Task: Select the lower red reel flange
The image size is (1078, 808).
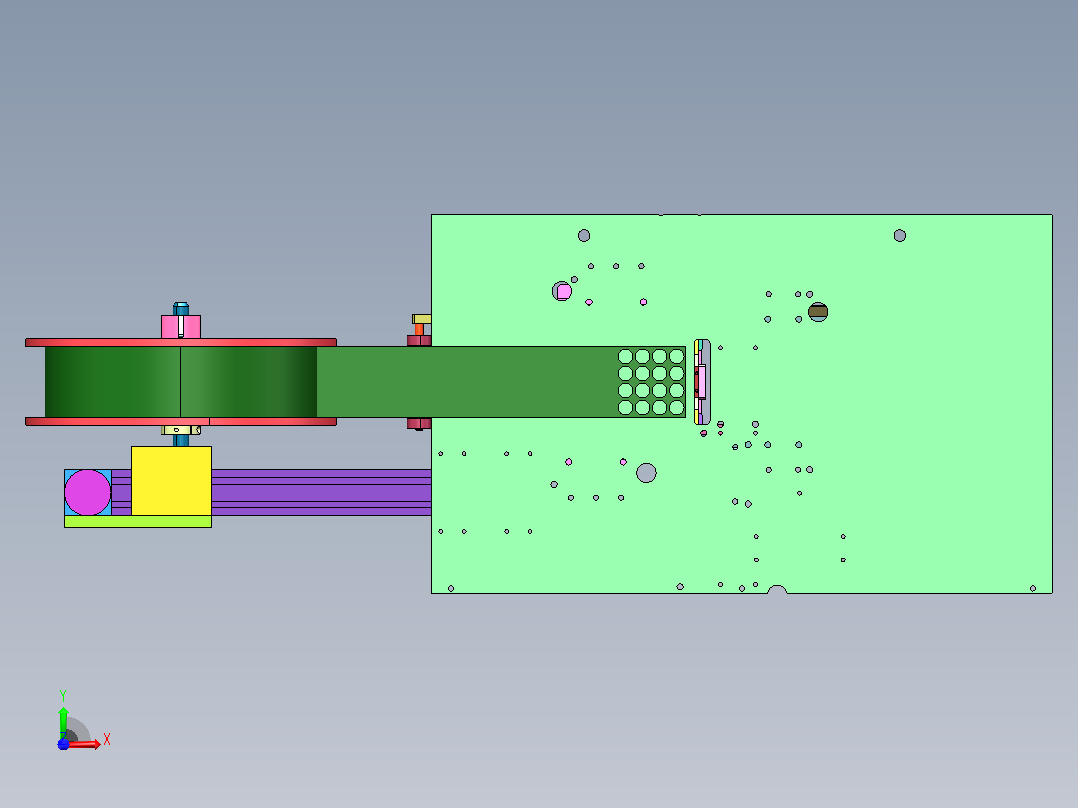Action: pyautogui.click(x=181, y=422)
